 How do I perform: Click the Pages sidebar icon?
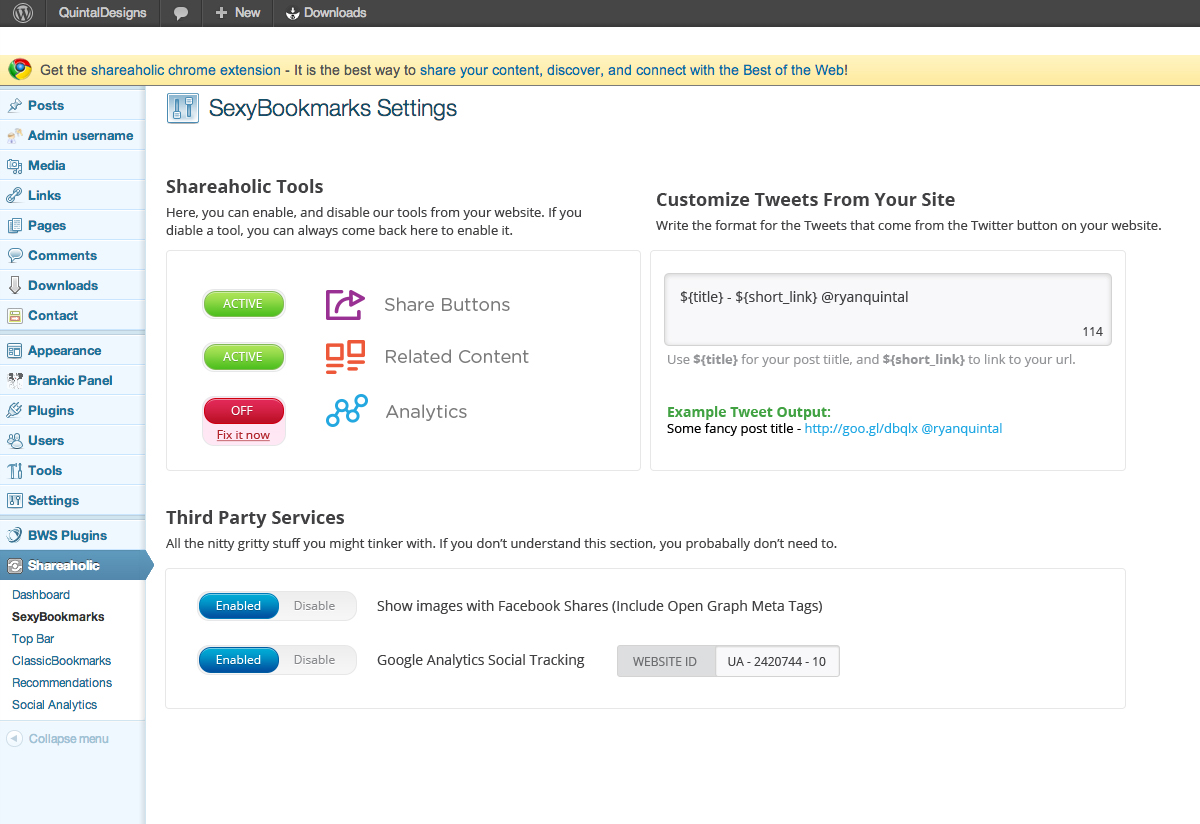click(14, 225)
